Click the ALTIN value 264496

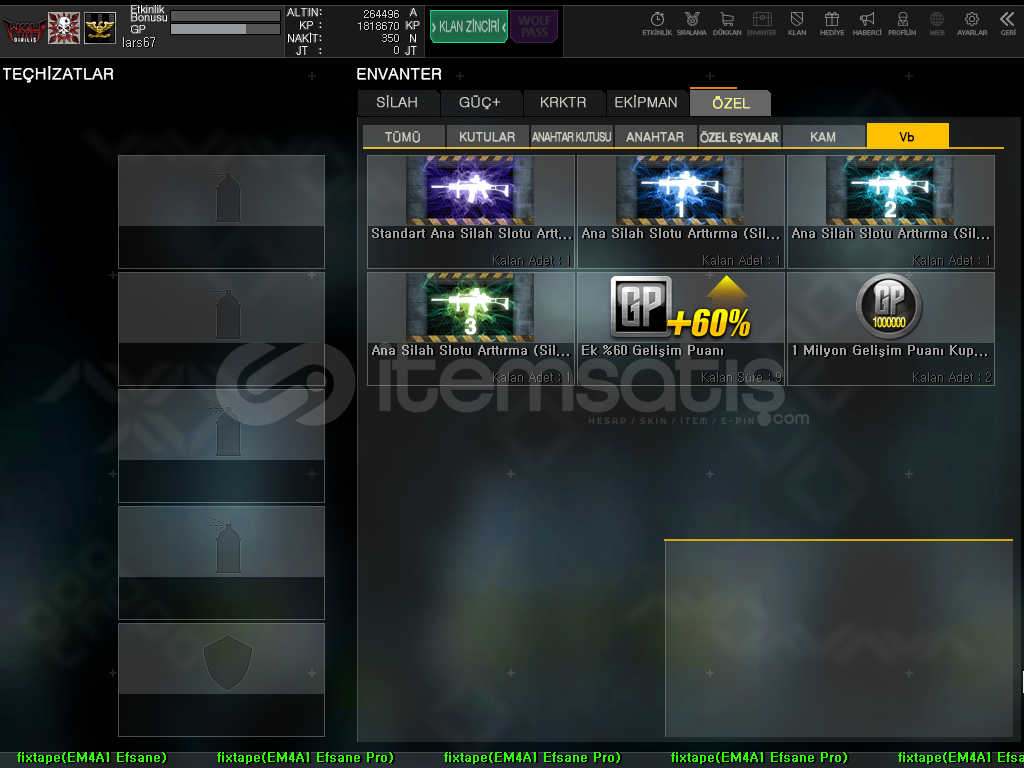tap(381, 14)
